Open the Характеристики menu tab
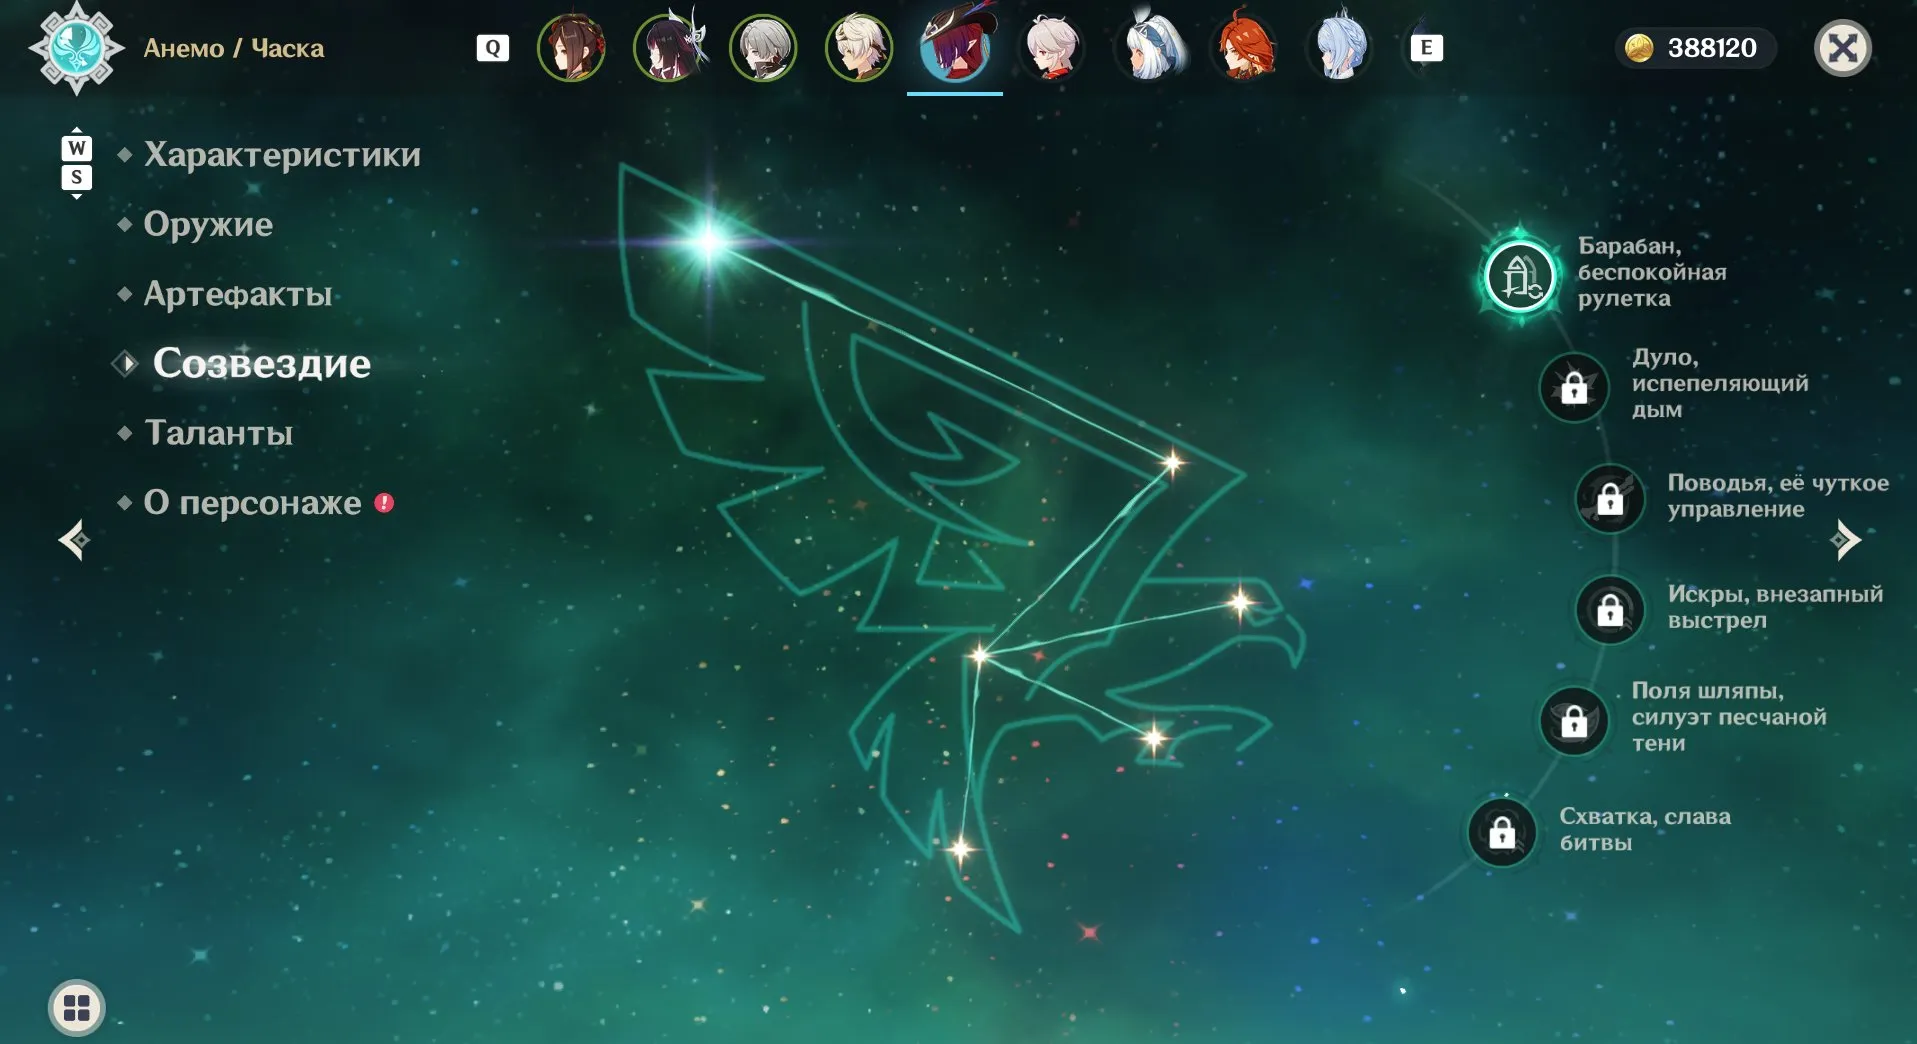This screenshot has width=1917, height=1044. coord(282,154)
